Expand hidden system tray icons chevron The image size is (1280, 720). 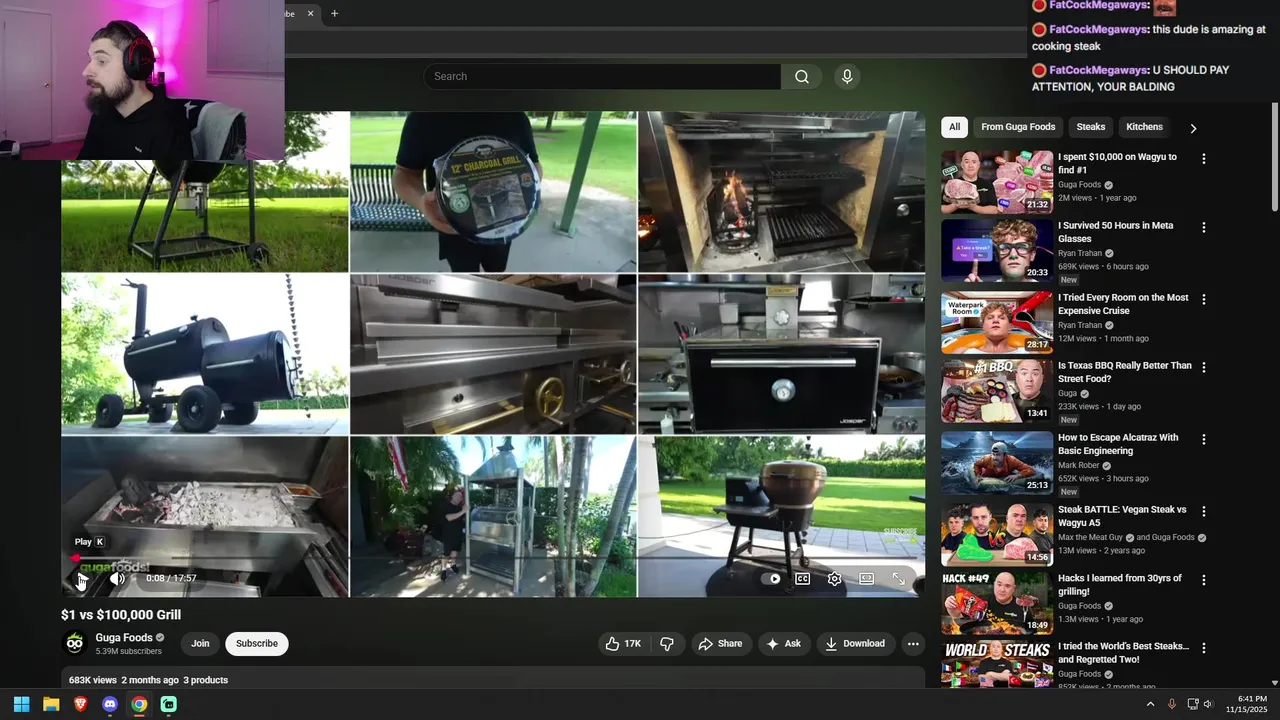[x=1150, y=704]
